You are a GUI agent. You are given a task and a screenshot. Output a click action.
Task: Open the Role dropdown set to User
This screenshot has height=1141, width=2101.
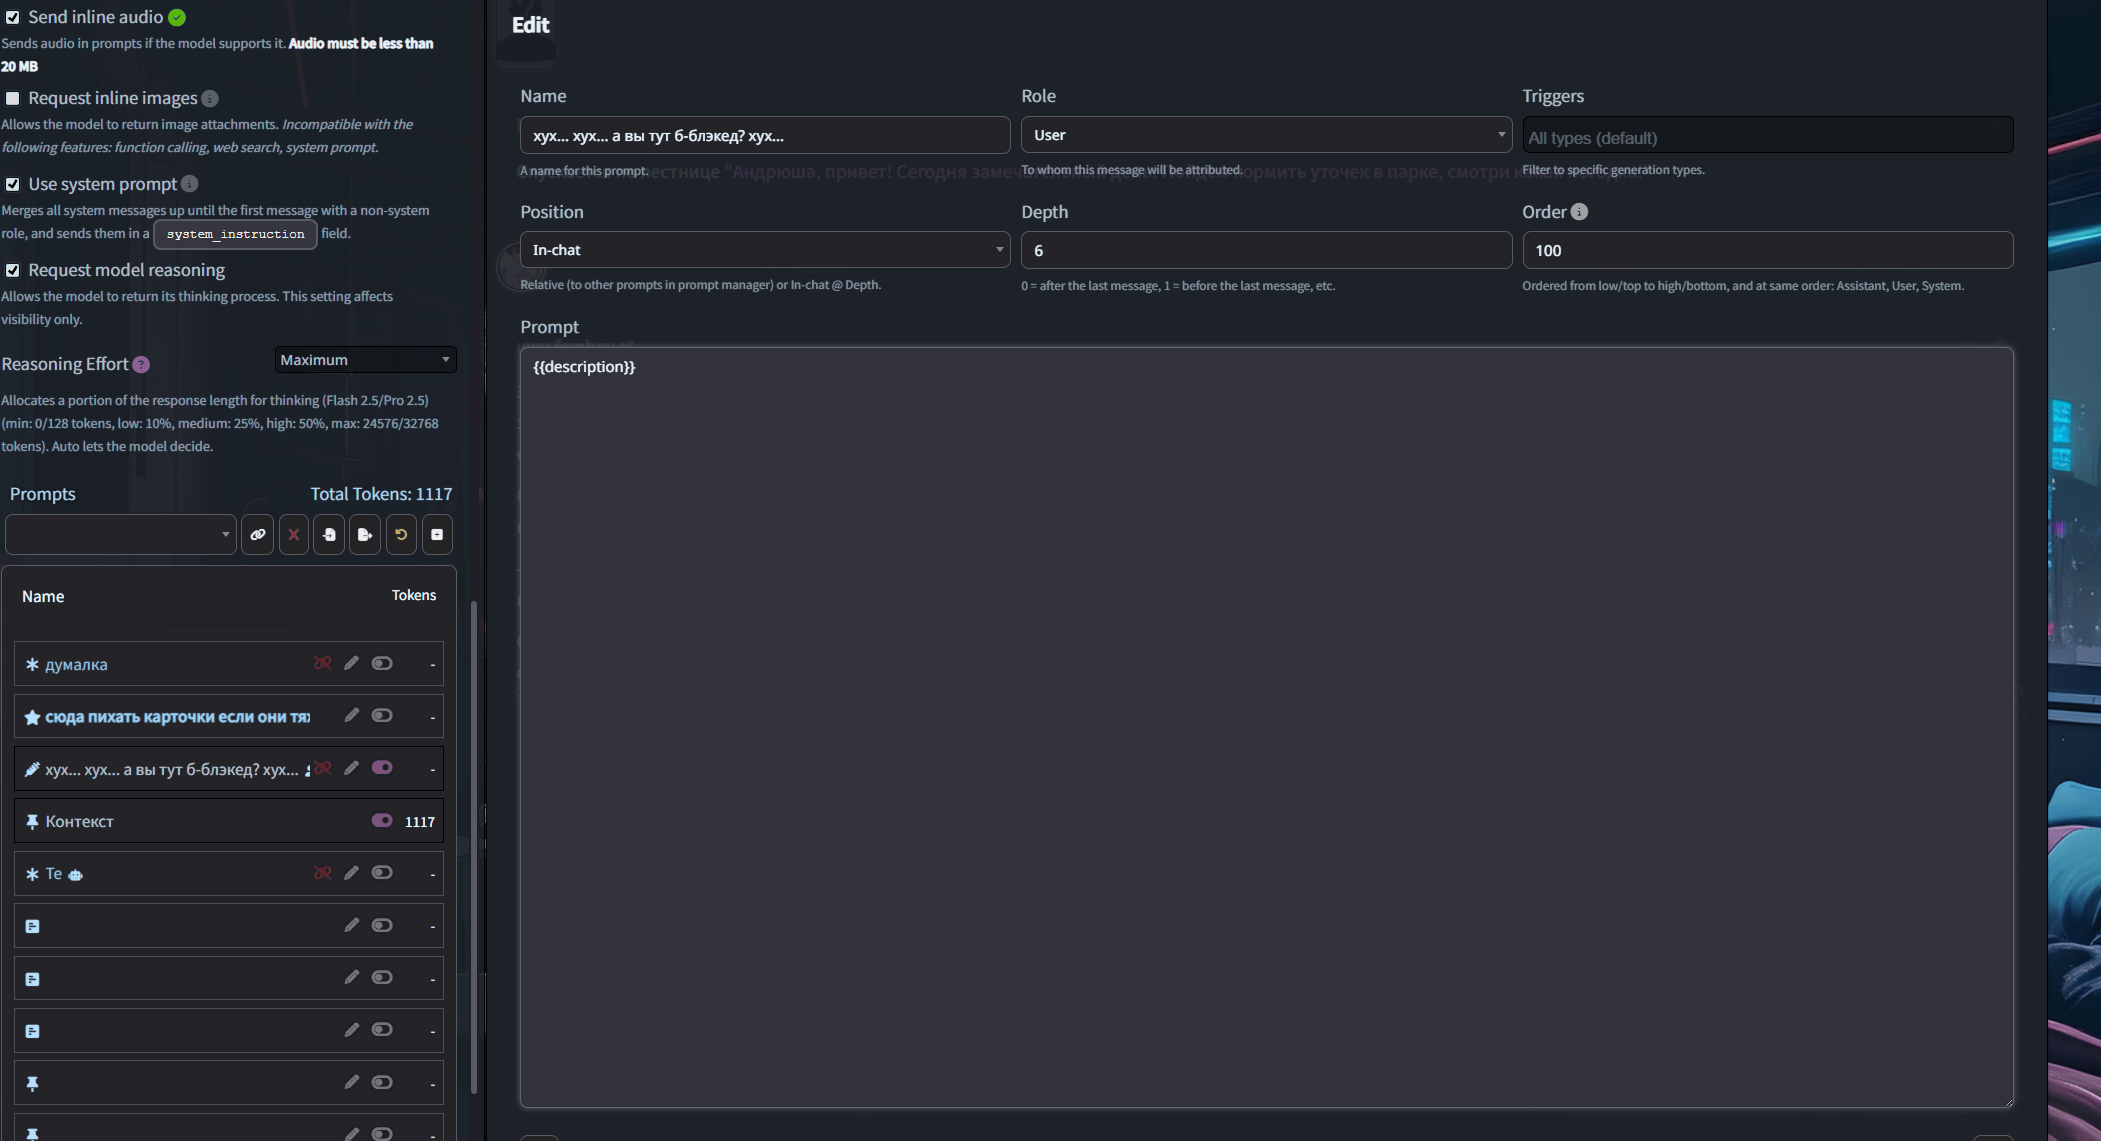[x=1266, y=135]
